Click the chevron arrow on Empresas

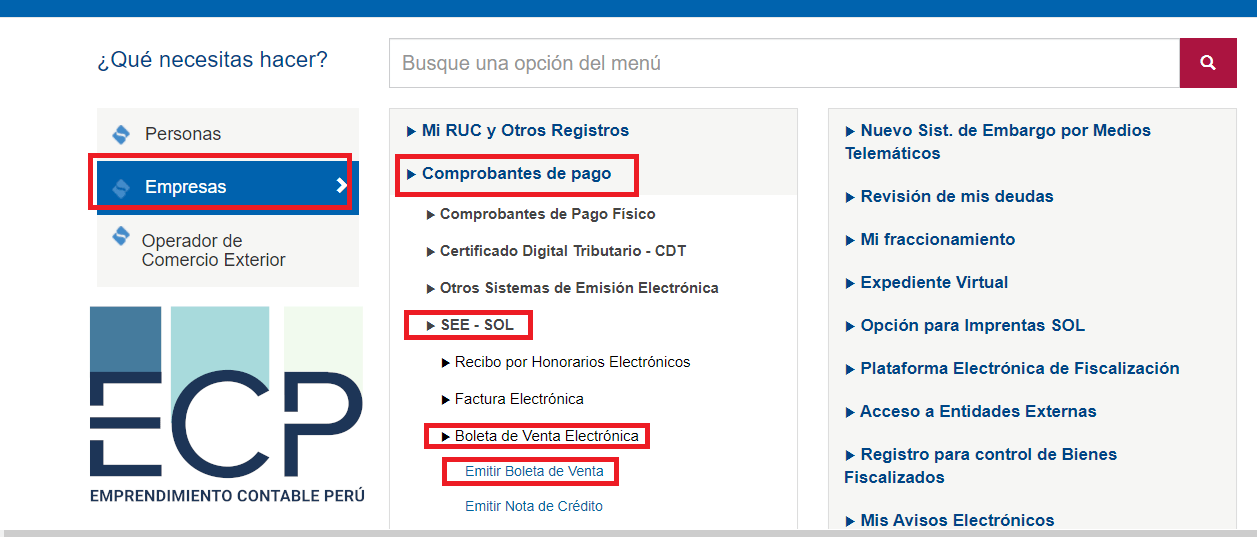click(x=342, y=186)
